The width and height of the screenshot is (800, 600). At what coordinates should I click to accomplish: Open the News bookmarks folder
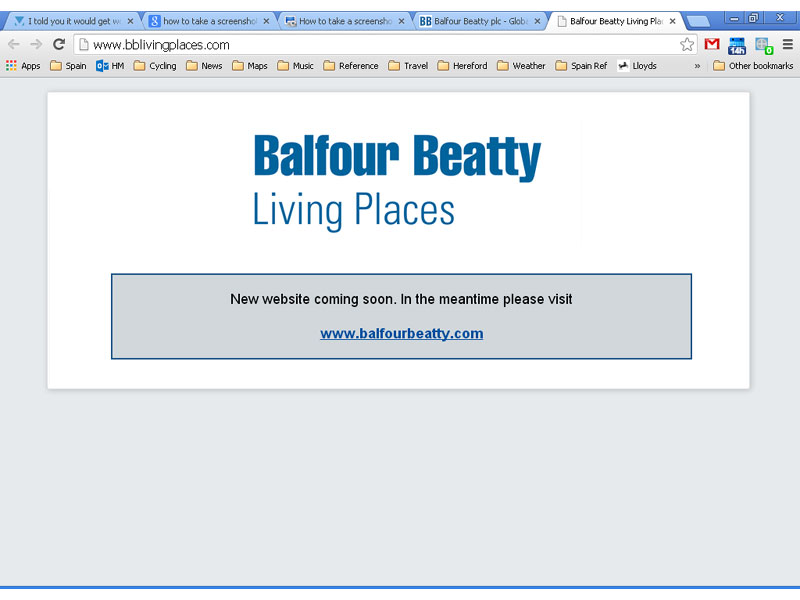(x=204, y=66)
